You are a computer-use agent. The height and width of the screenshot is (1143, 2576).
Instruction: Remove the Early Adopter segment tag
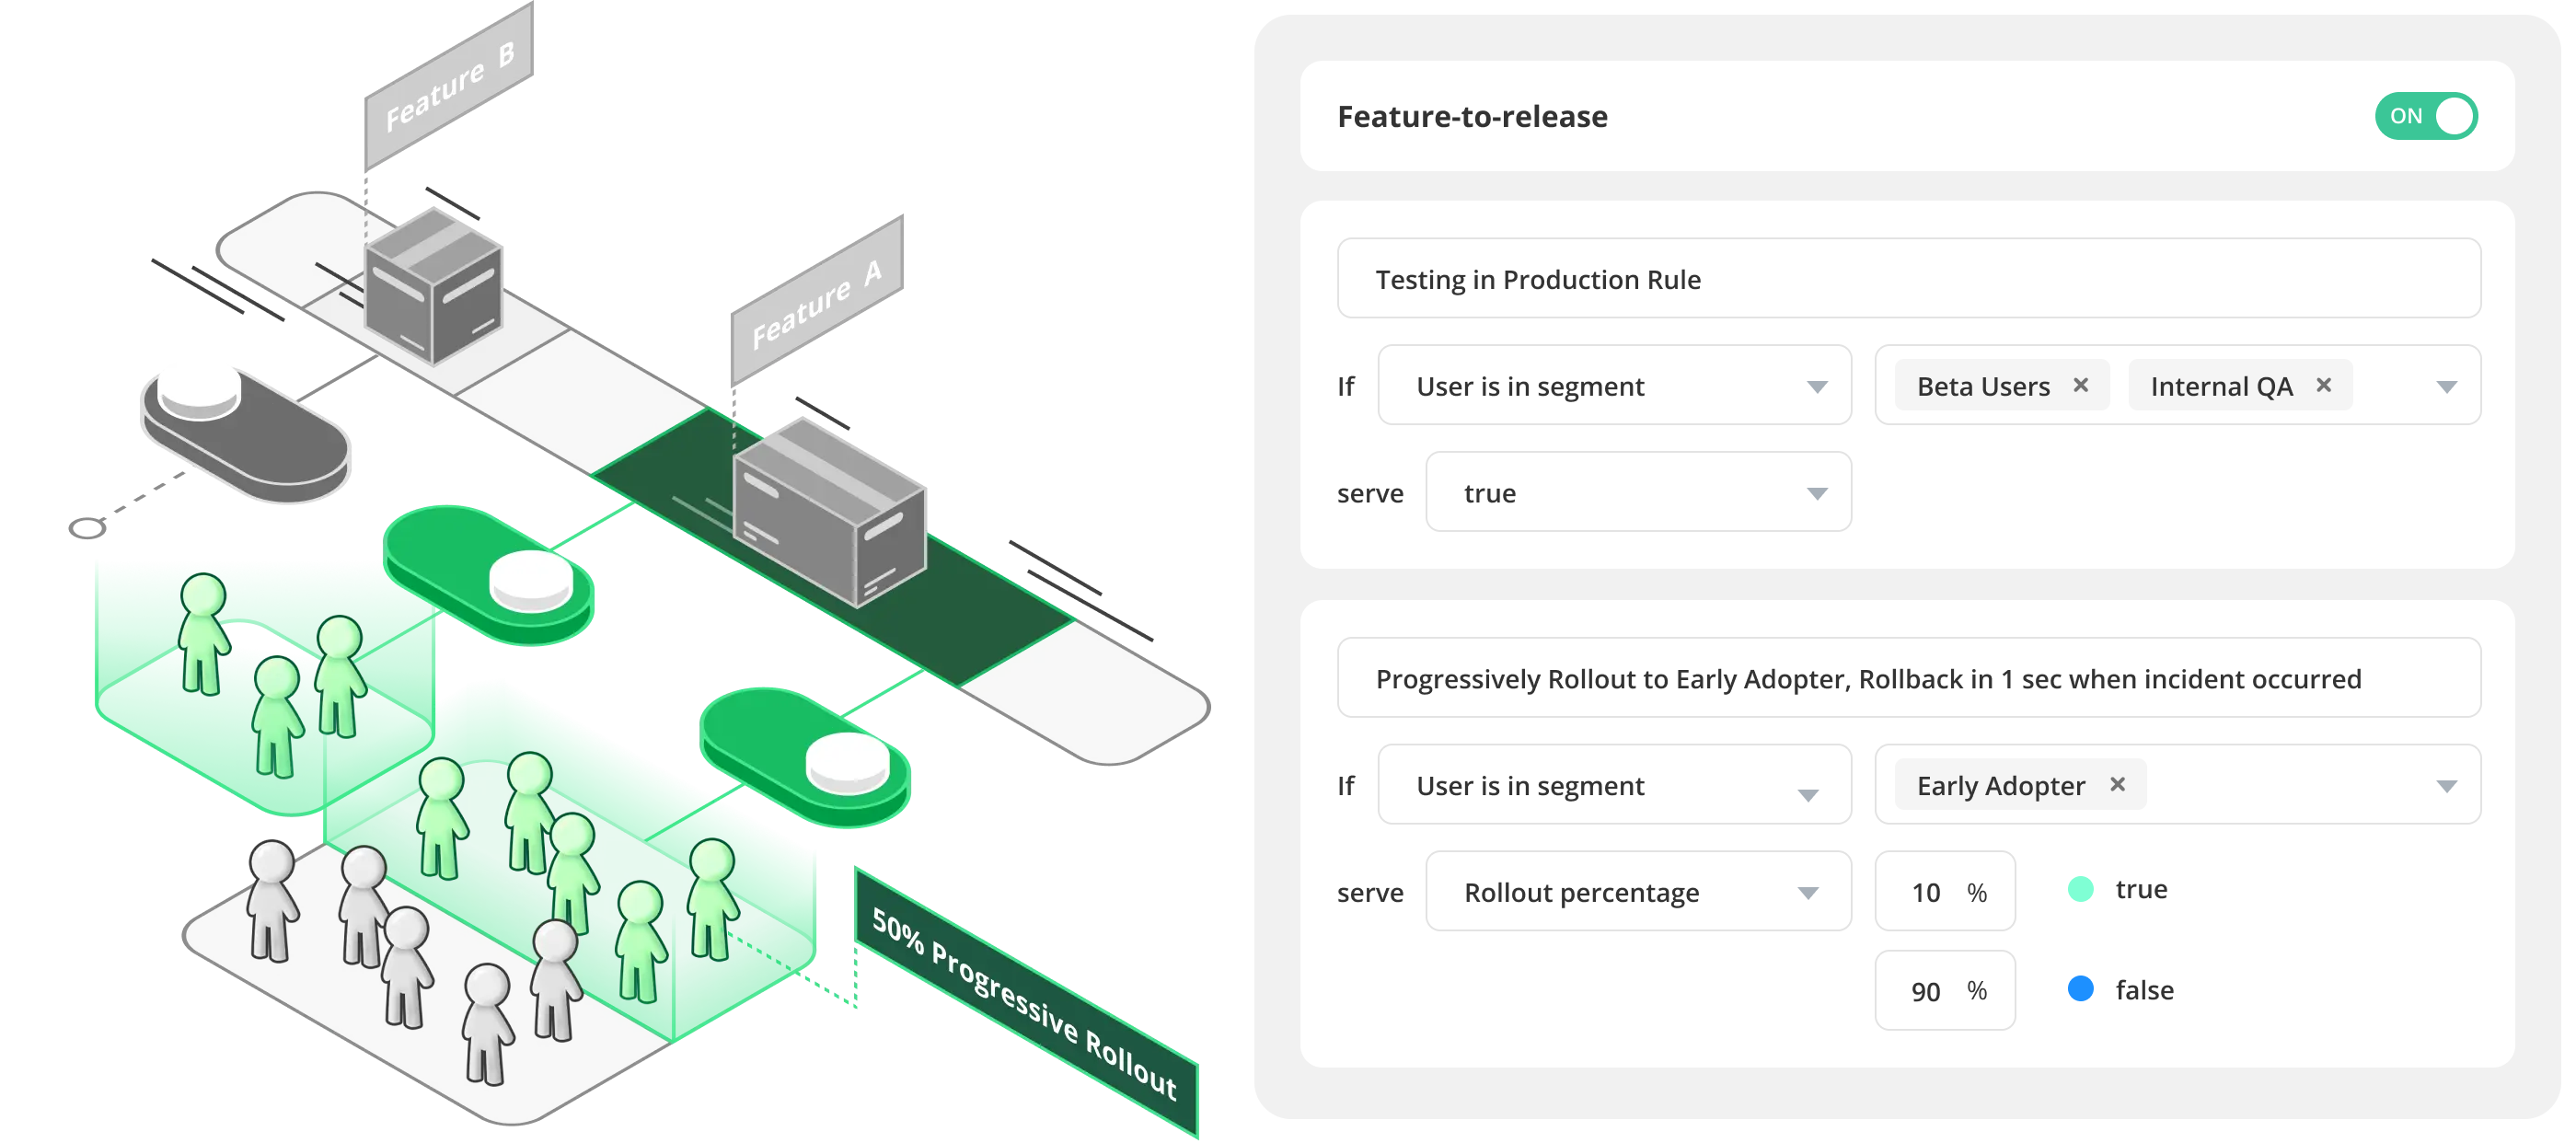(x=2118, y=785)
